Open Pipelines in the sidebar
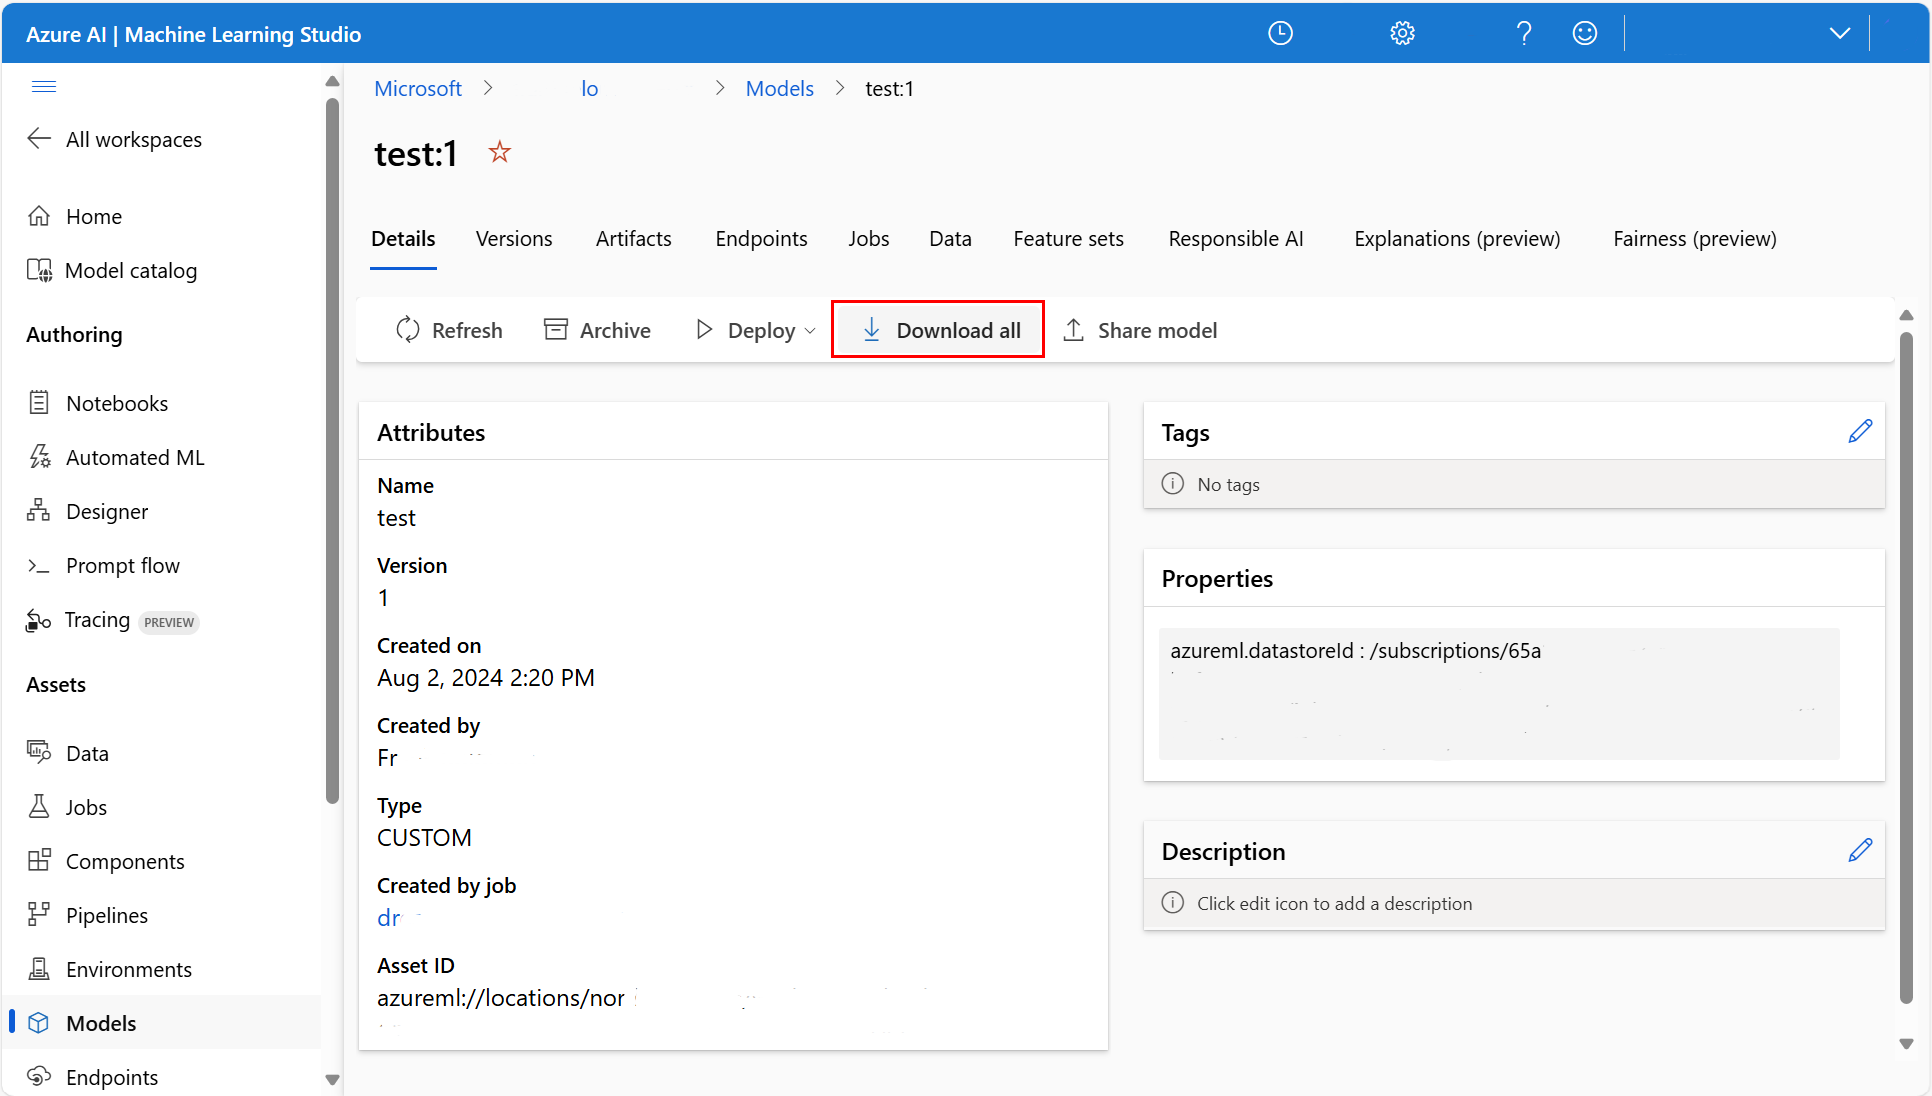1932x1096 pixels. point(88,915)
